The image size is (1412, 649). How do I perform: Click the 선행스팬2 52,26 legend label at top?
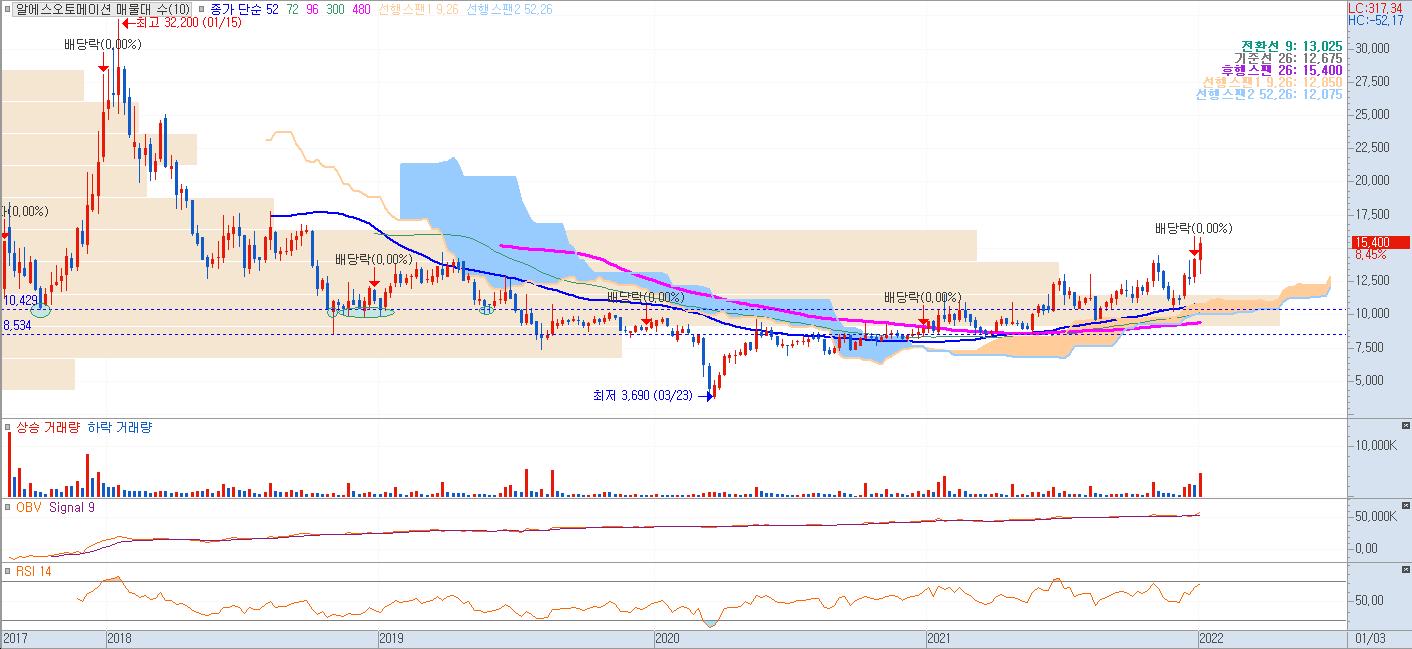tap(510, 9)
